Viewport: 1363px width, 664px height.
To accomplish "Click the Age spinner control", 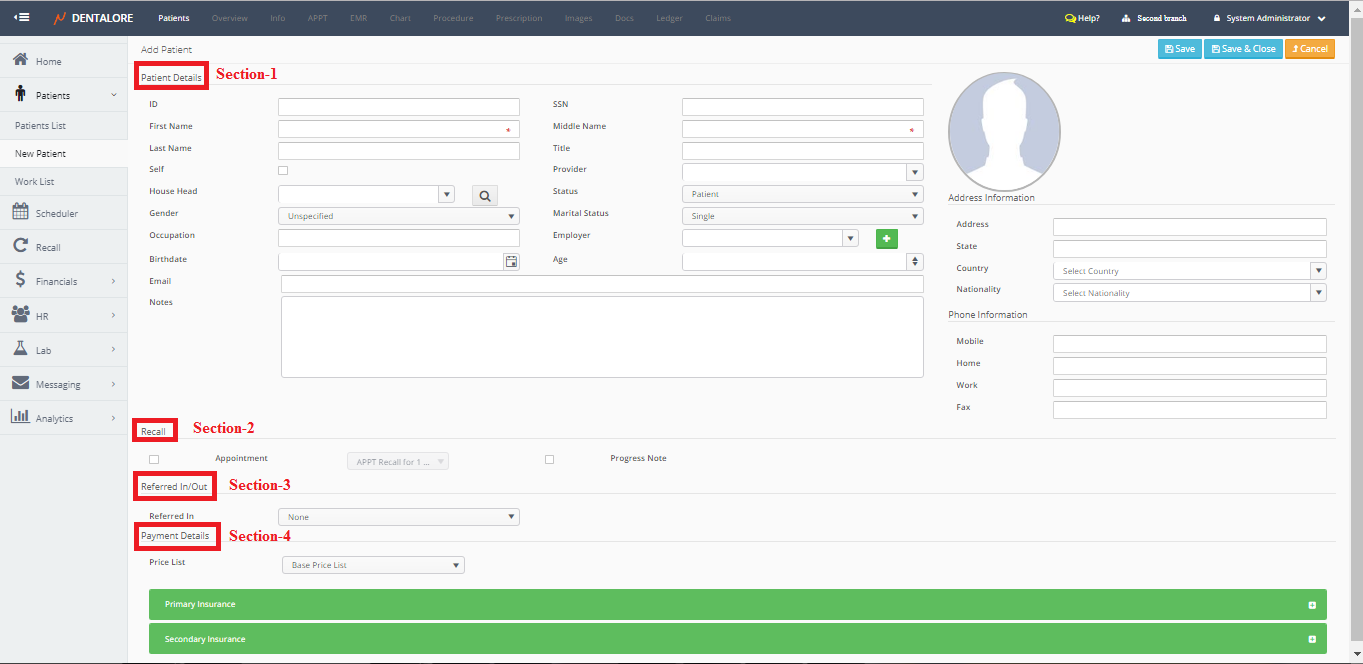I will [915, 261].
